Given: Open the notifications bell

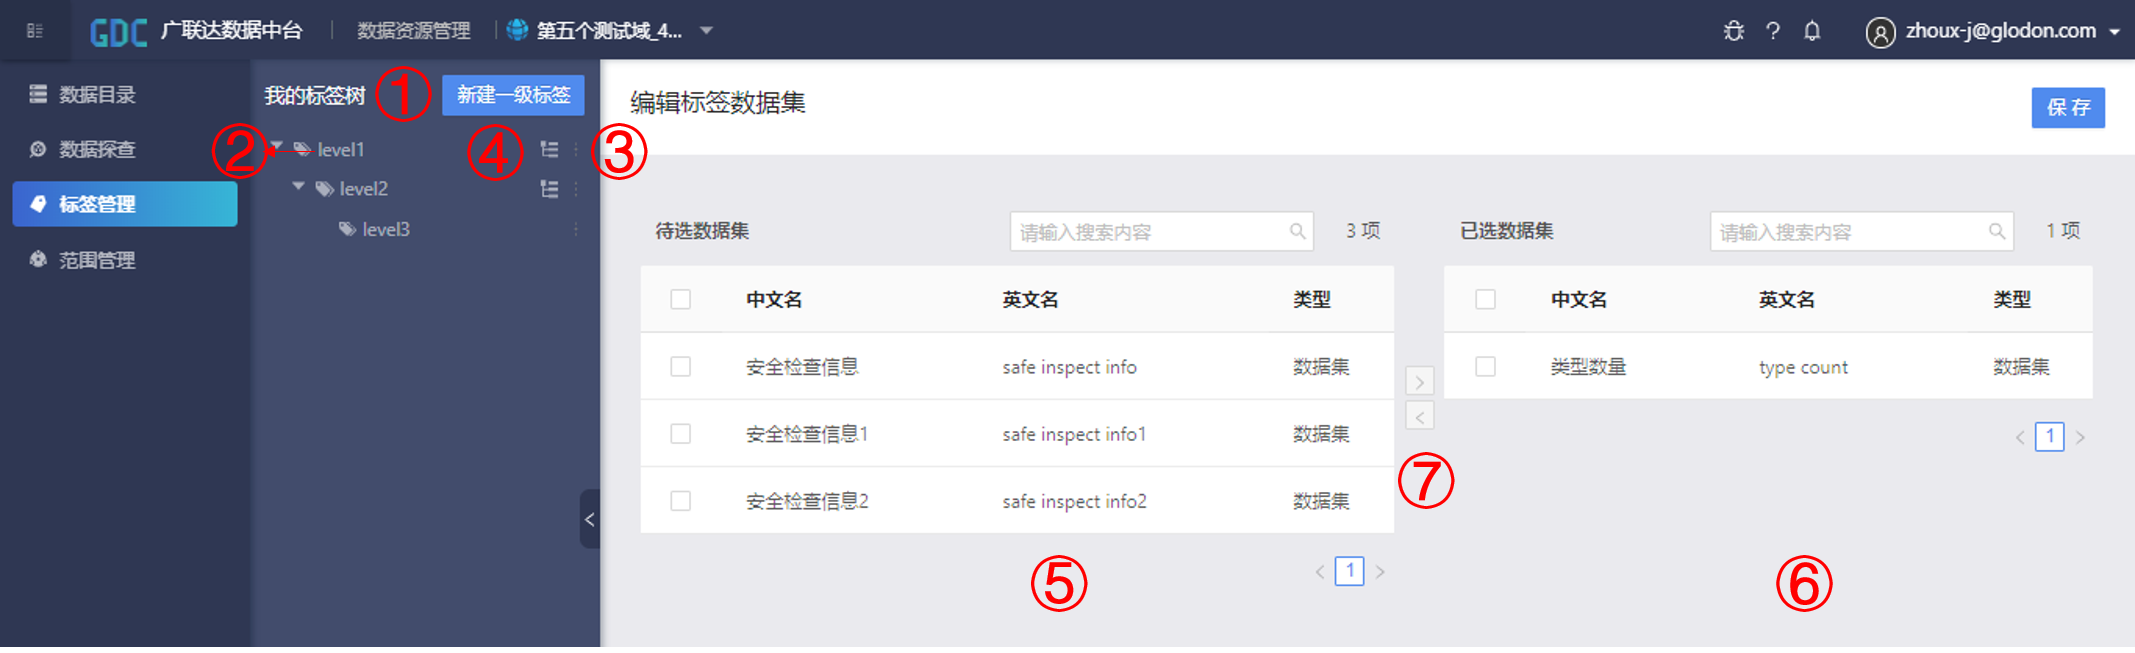Looking at the screenshot, I should (x=1812, y=31).
